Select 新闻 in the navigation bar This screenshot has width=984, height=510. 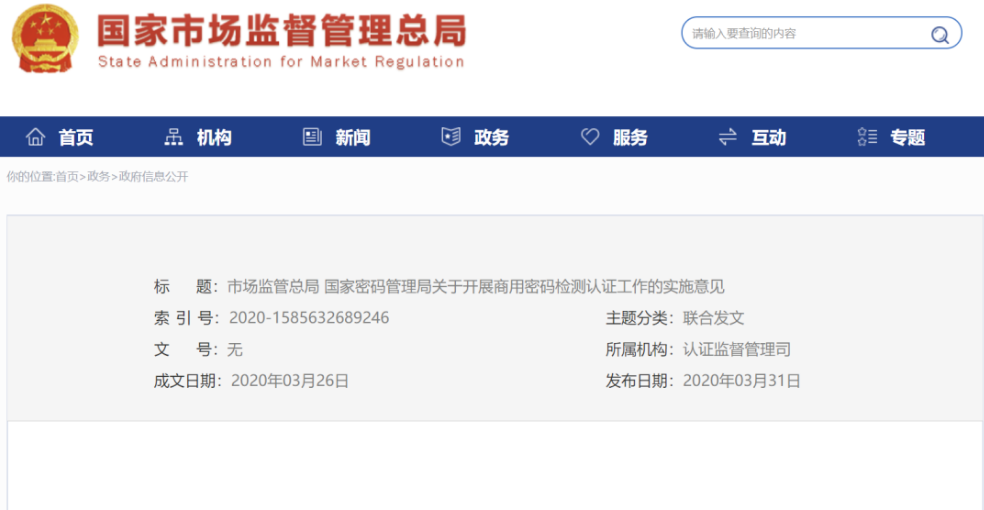[353, 138]
